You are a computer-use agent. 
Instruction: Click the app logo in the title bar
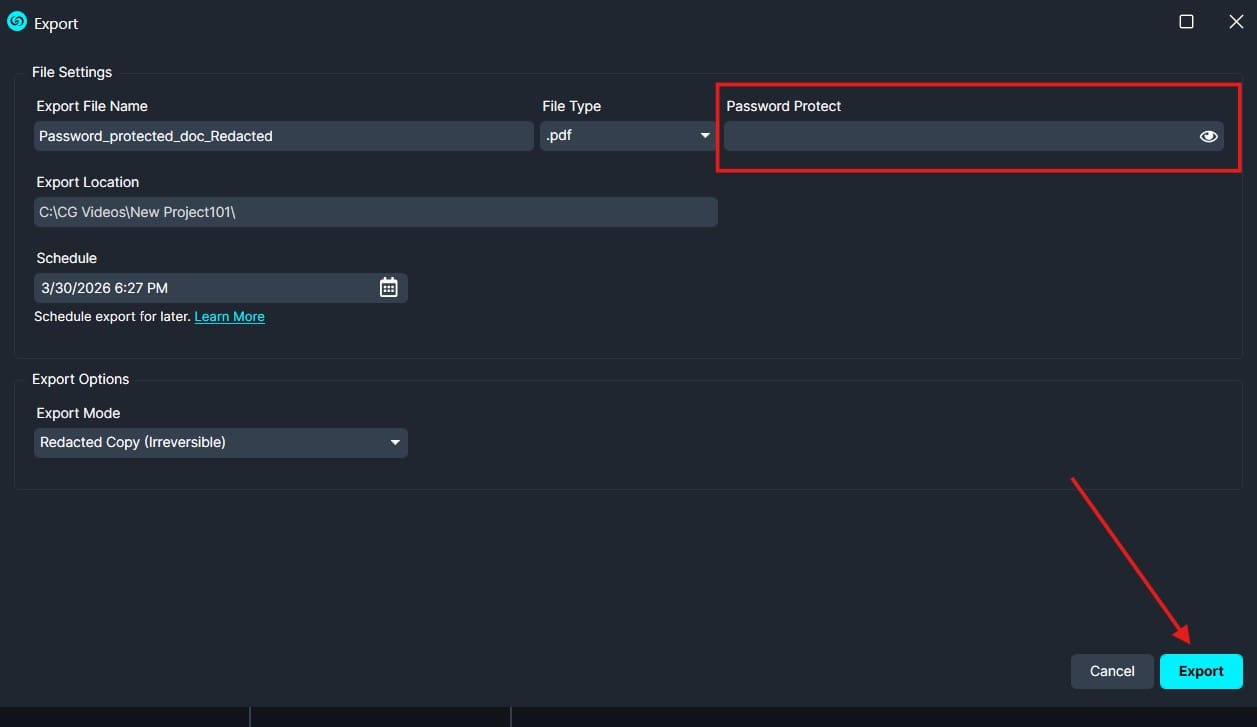(17, 22)
